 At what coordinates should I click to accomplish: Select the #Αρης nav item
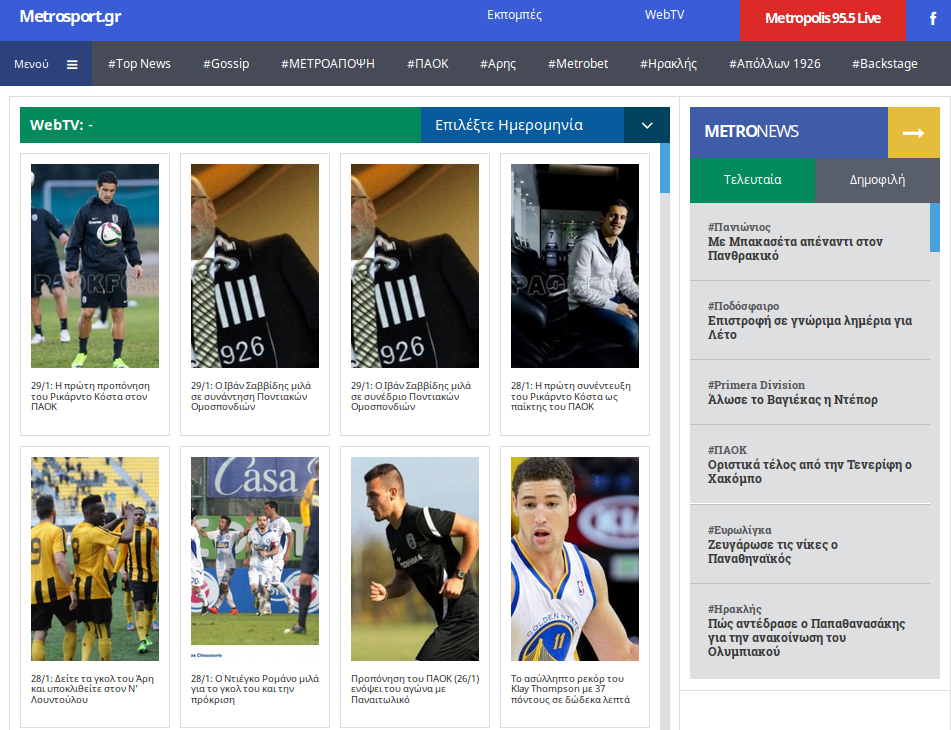pos(498,64)
